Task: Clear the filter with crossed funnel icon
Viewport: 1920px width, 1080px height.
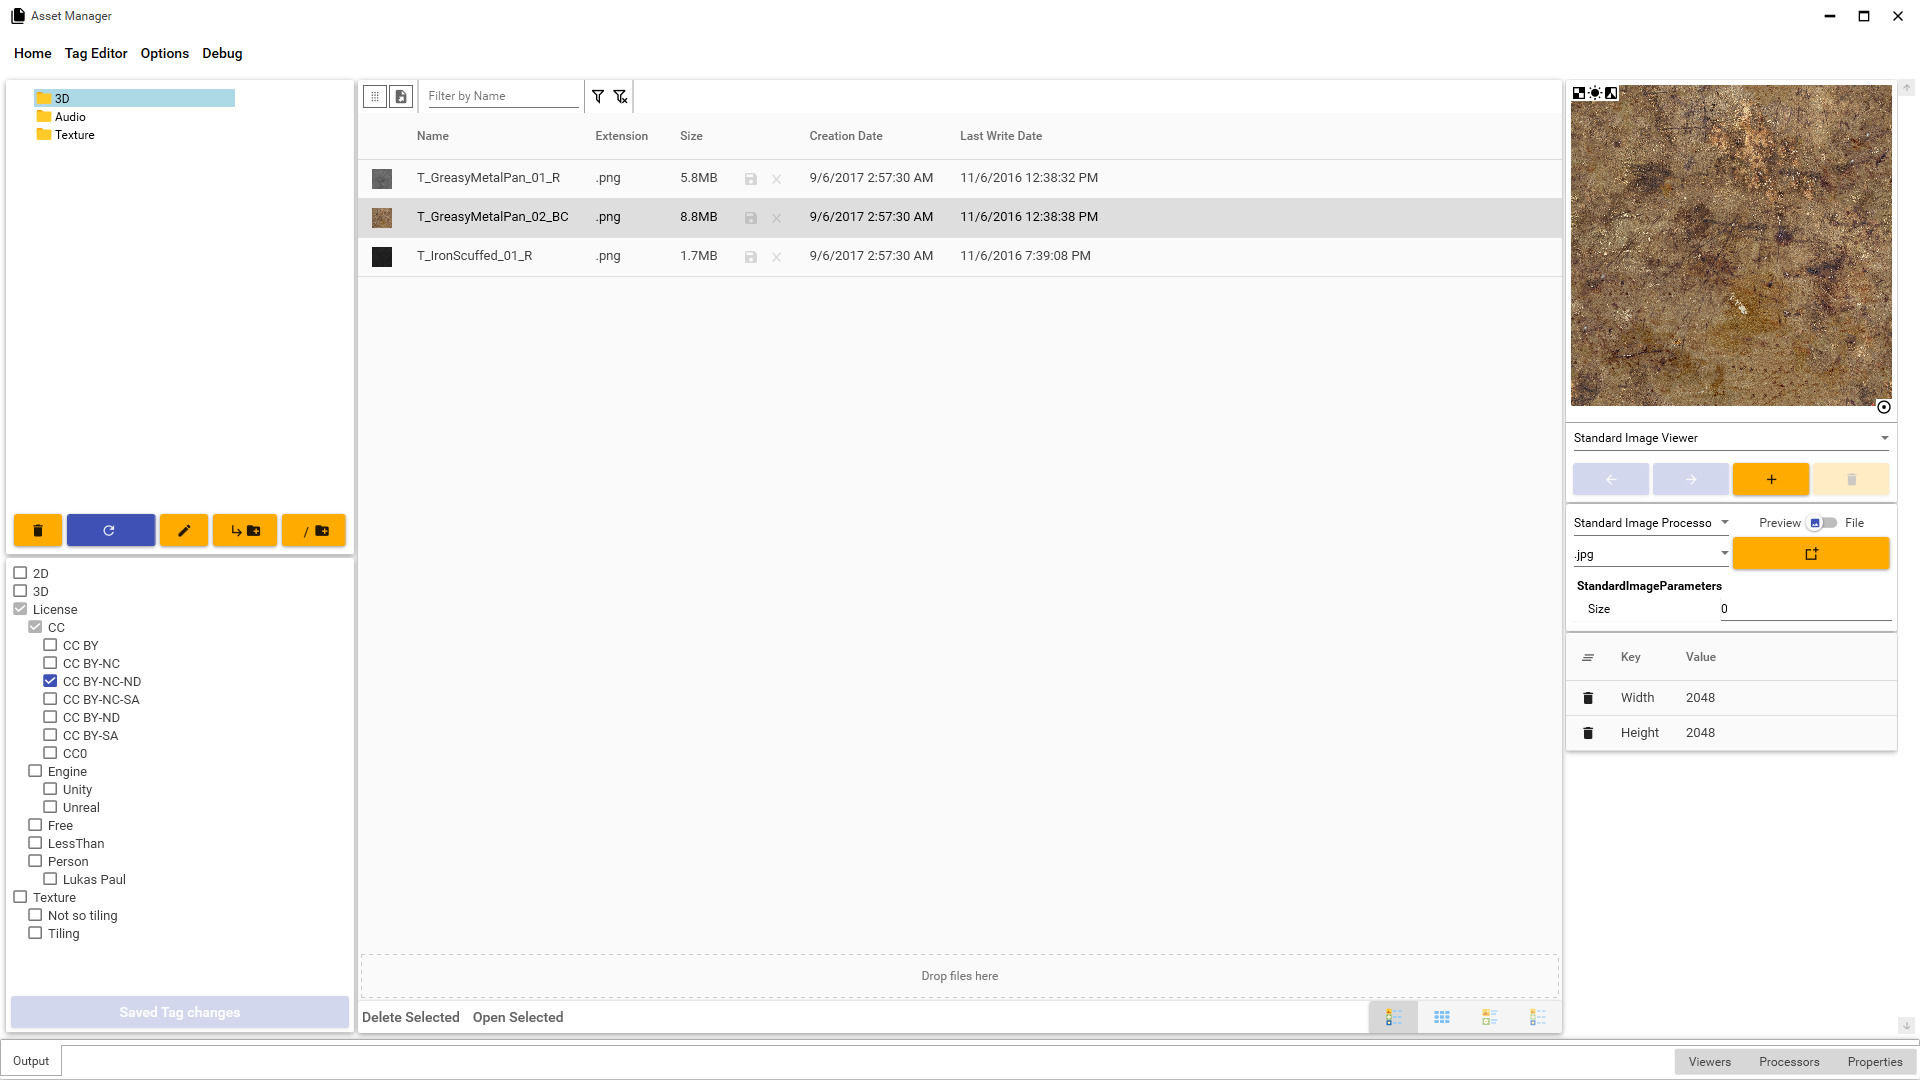Action: click(x=621, y=96)
